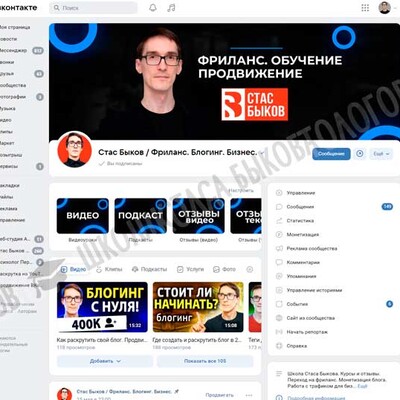This screenshot has width=400, height=400.
Task: Click the play icon beside Сообщение button
Action: [360, 154]
